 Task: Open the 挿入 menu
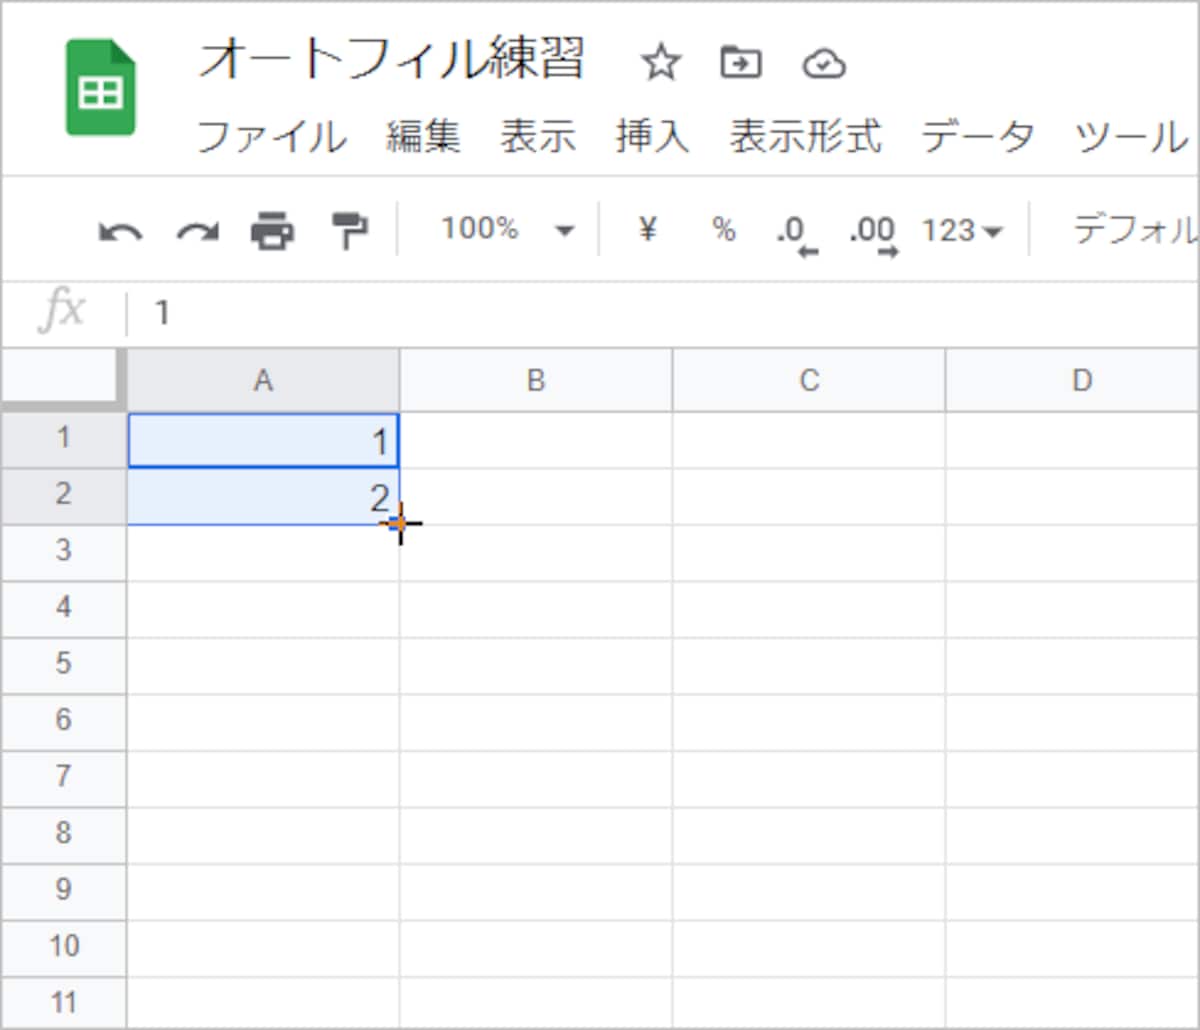[652, 136]
